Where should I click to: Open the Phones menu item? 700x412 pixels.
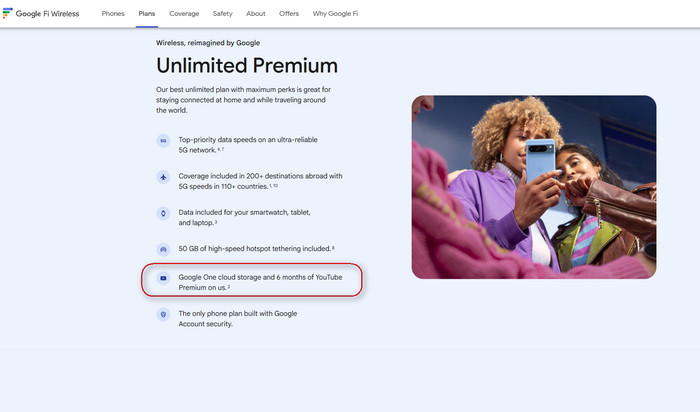click(113, 13)
